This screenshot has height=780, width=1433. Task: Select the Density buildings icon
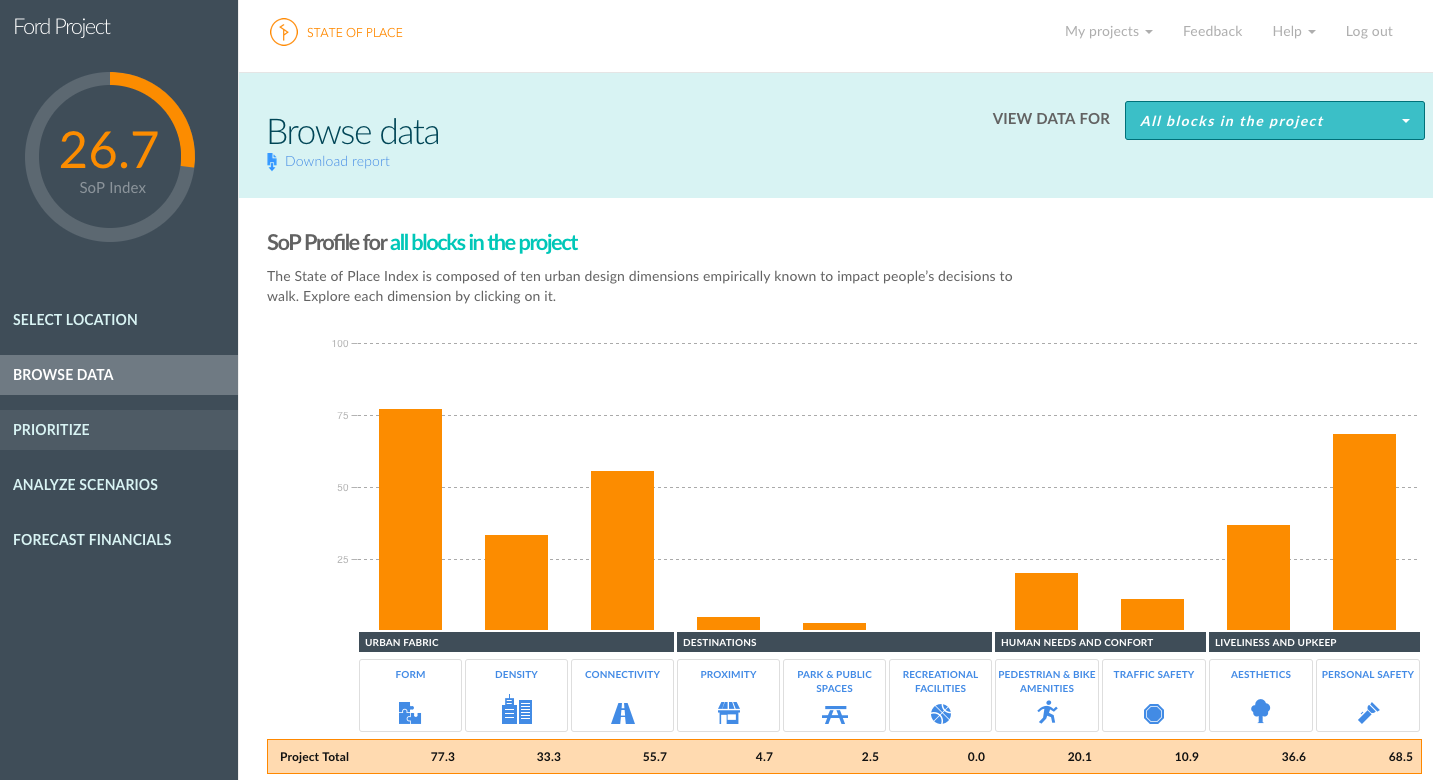point(516,711)
